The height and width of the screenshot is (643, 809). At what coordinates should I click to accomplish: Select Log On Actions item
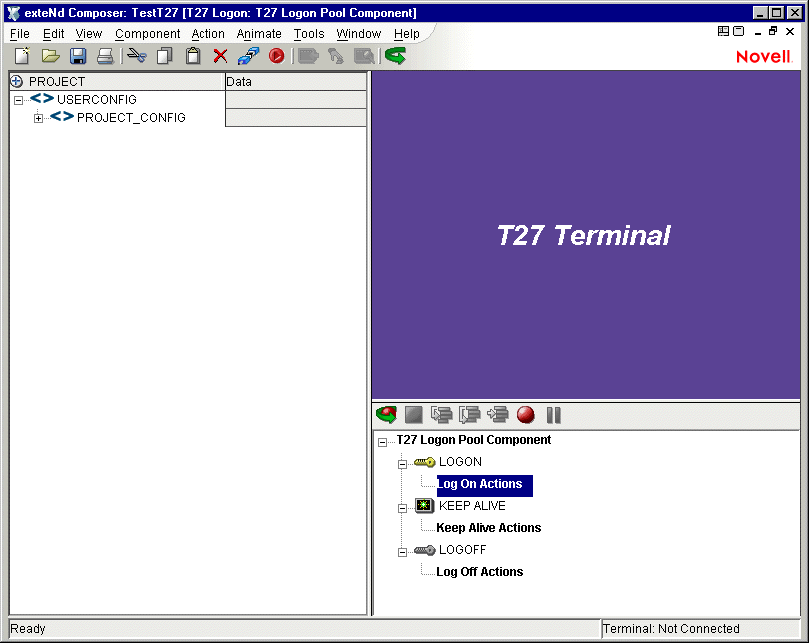click(x=484, y=485)
